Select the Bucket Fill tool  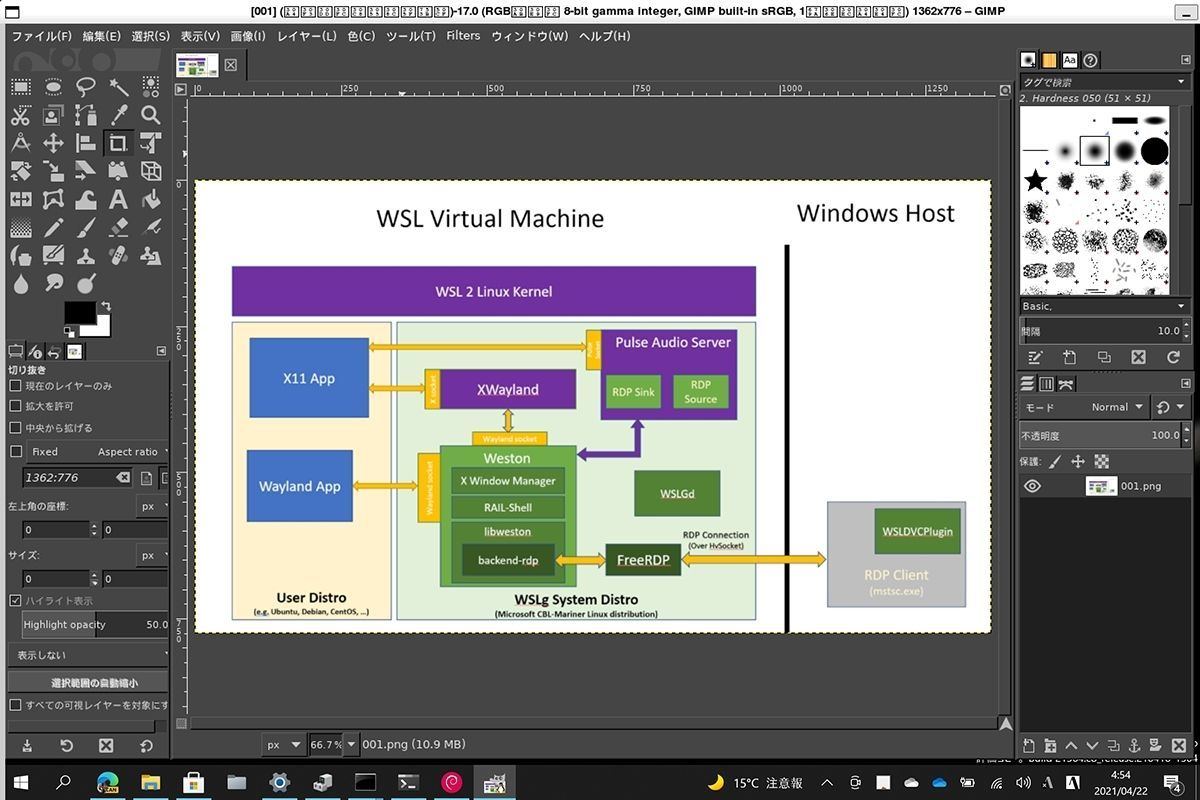click(150, 199)
